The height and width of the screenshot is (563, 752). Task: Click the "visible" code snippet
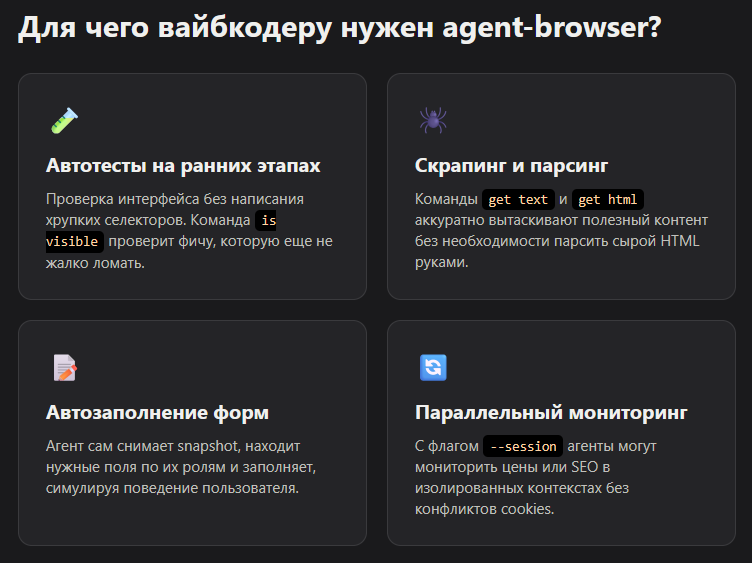(74, 241)
